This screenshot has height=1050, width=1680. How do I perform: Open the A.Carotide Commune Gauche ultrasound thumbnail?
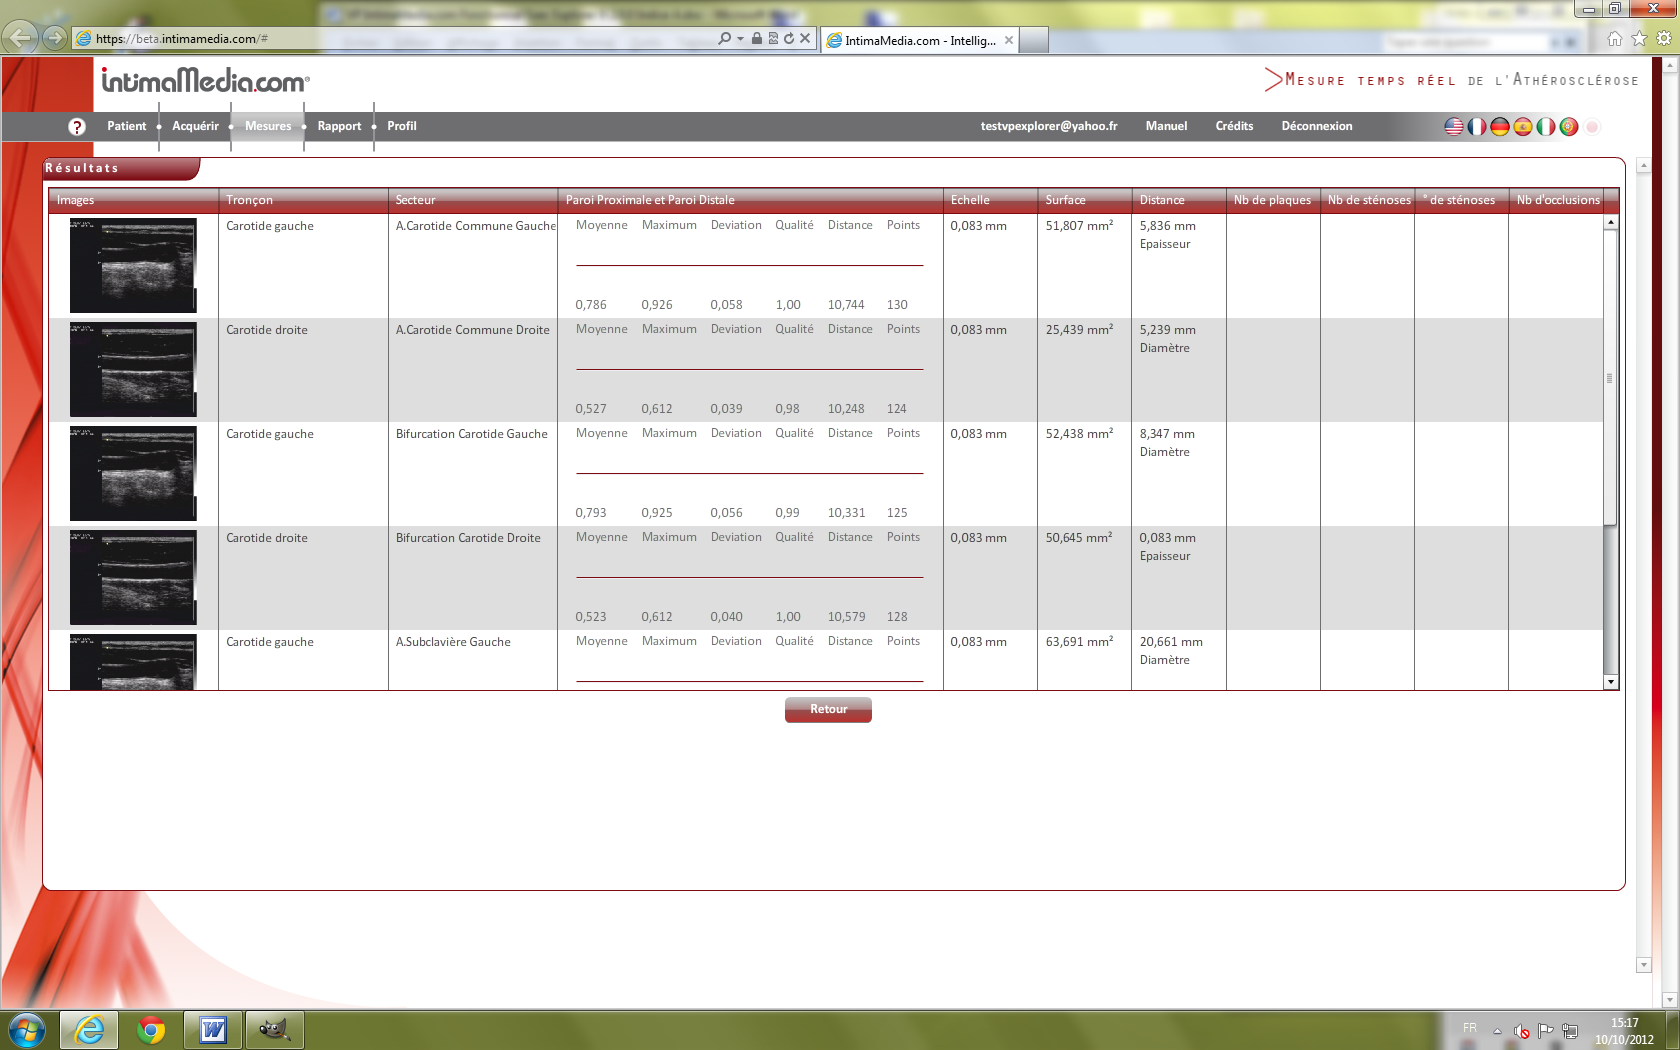tap(133, 265)
